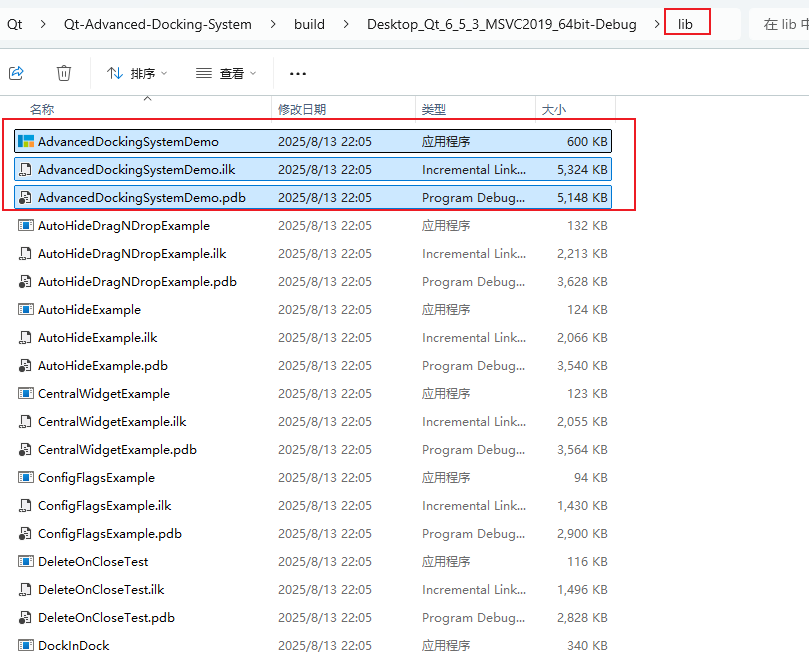Select ConfigFlagsExample file name

(x=96, y=478)
